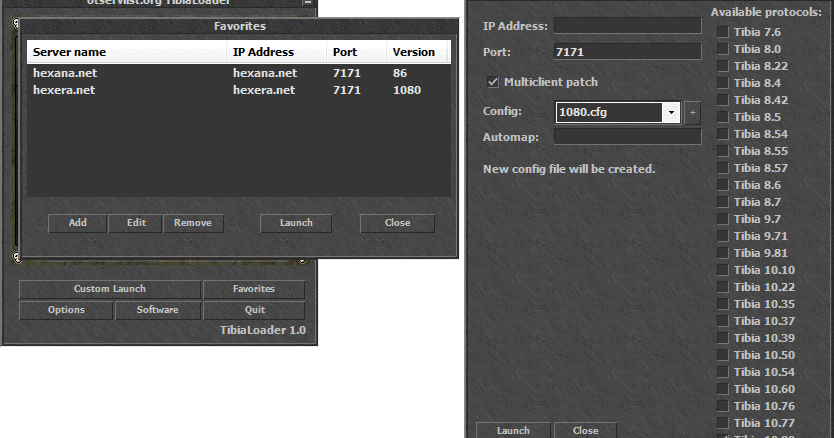Open the Software button
The image size is (834, 438).
pos(157,310)
